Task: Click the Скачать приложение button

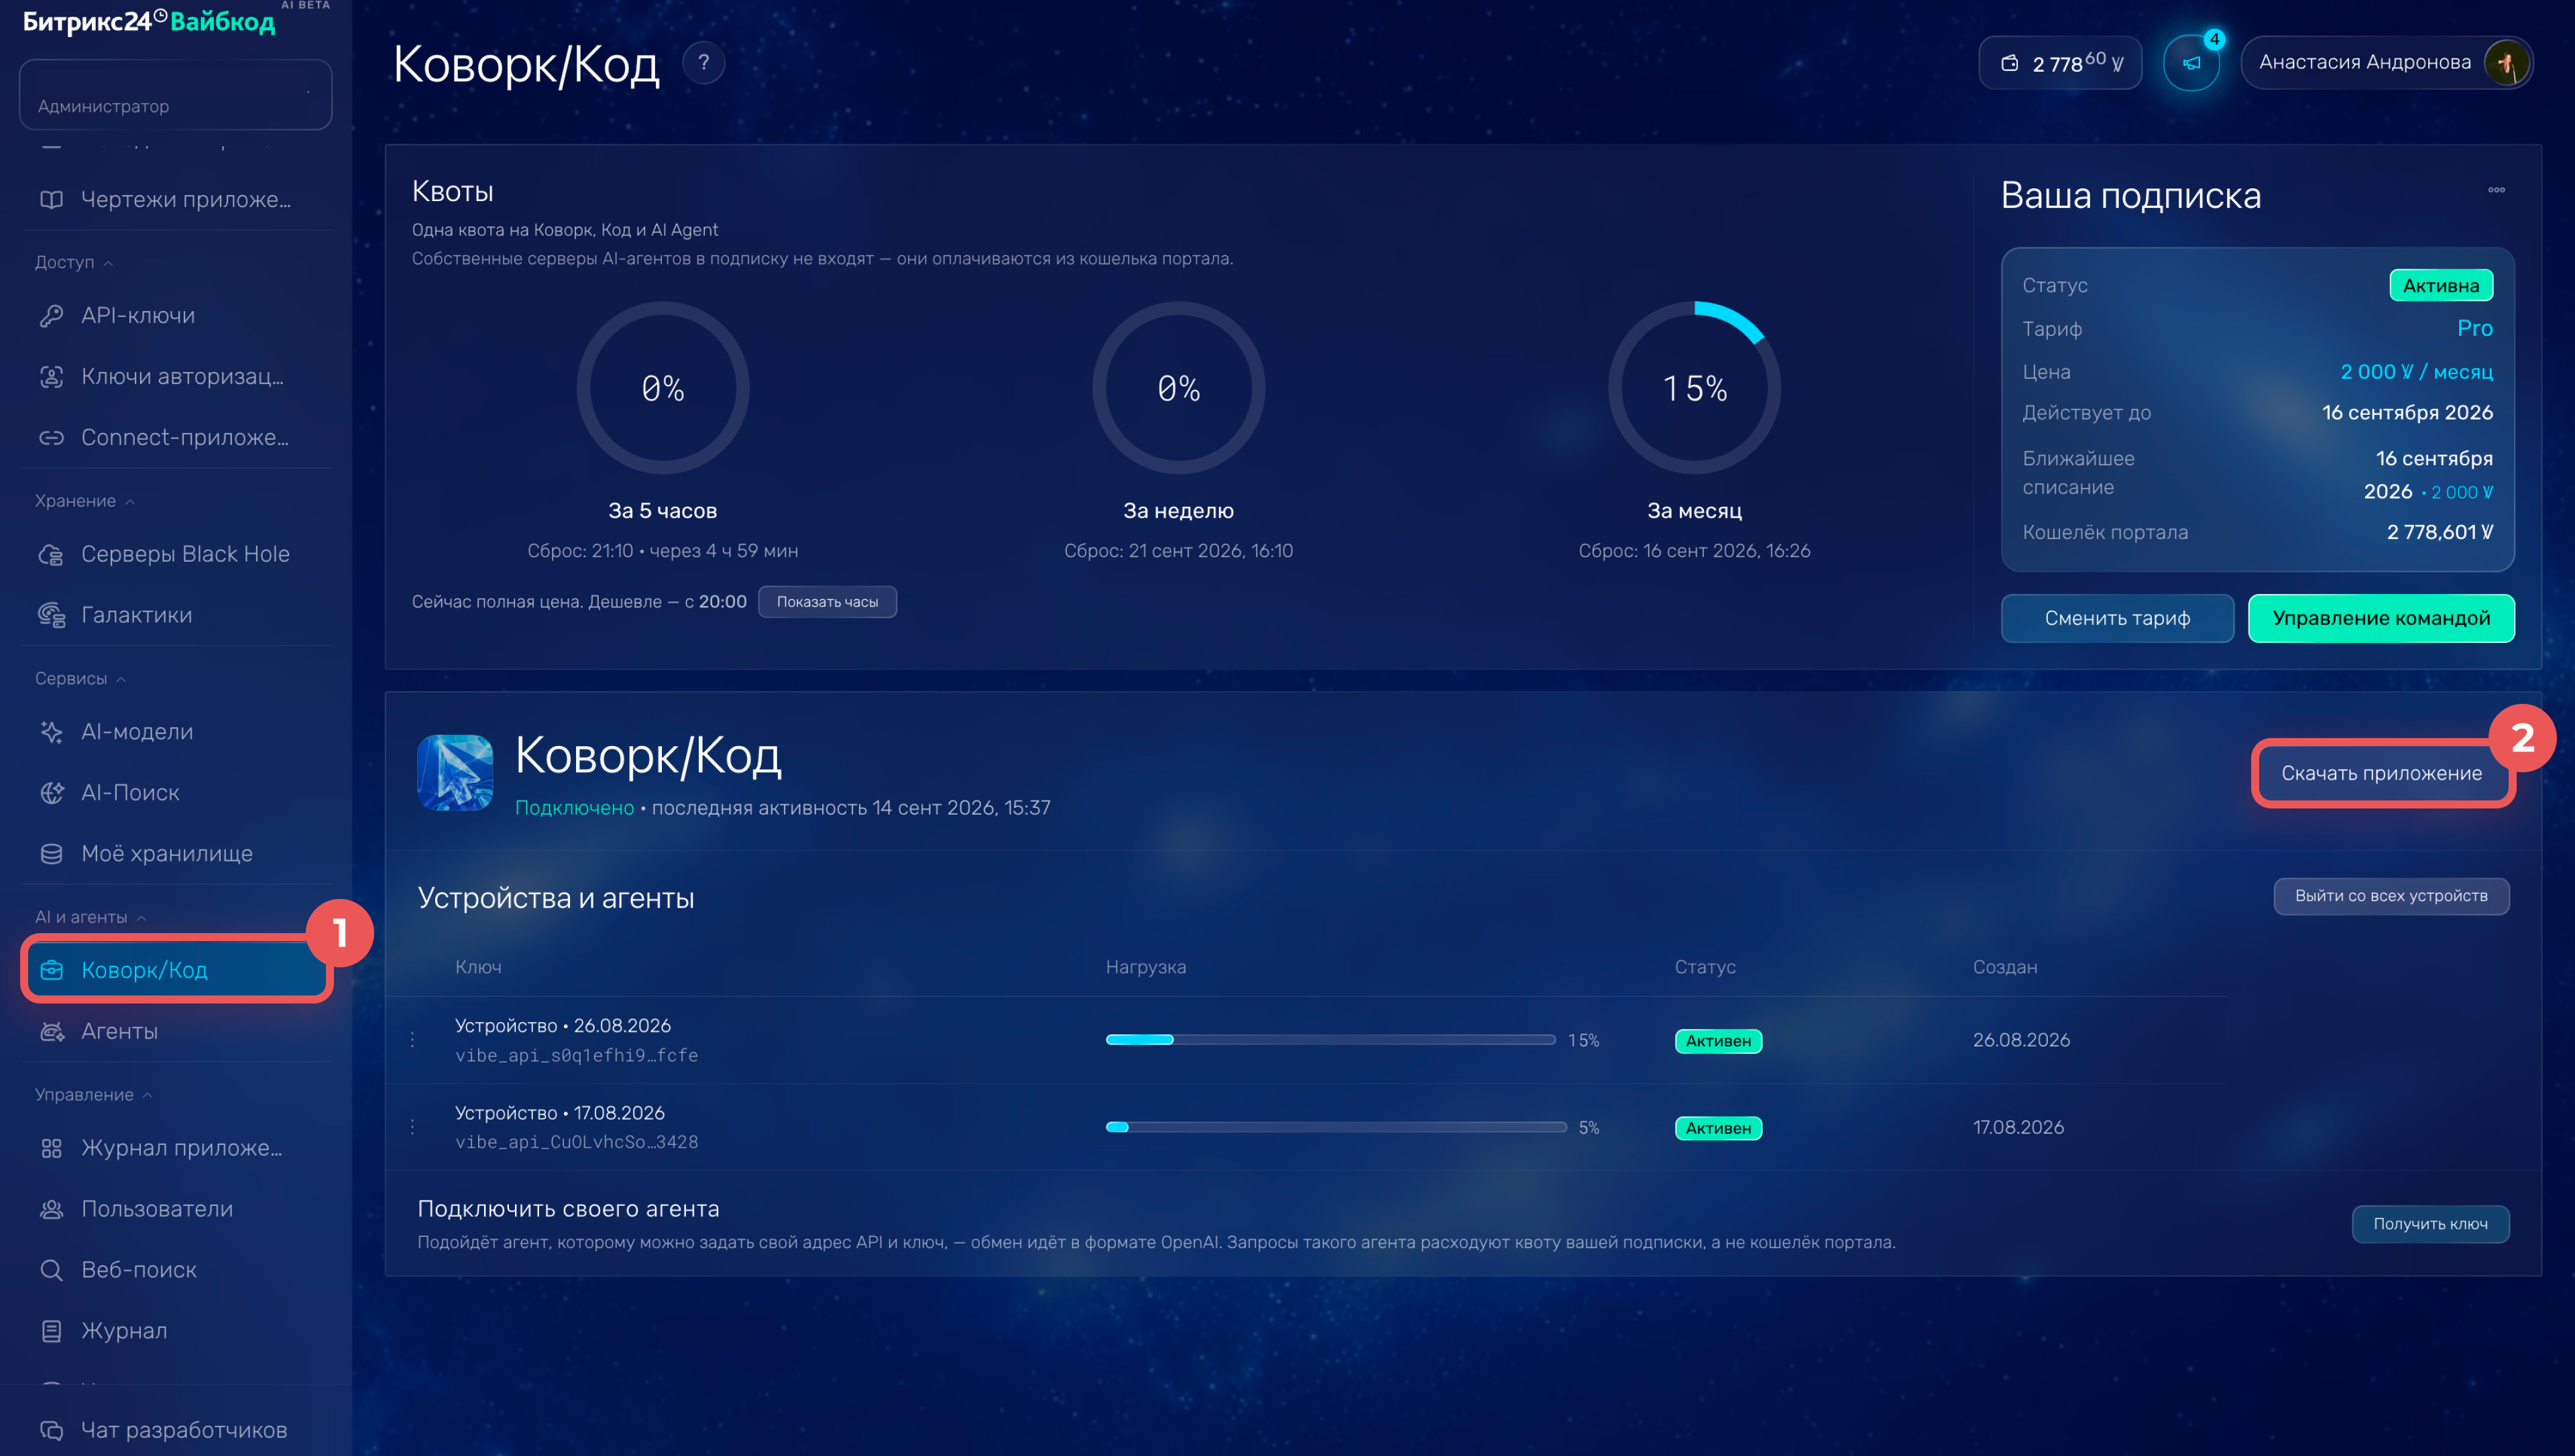Action: 2381,773
